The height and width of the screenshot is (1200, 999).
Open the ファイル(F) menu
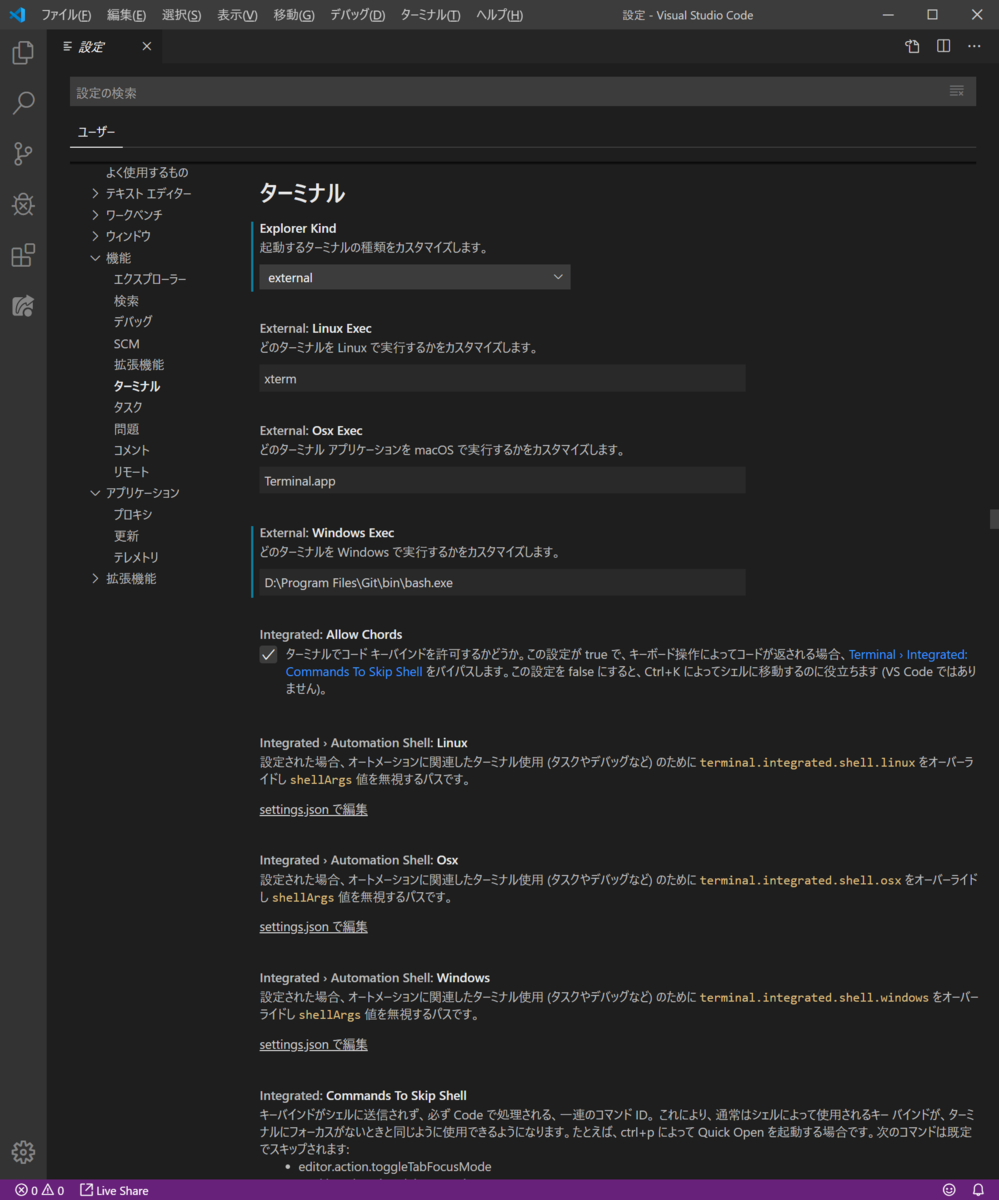(66, 15)
